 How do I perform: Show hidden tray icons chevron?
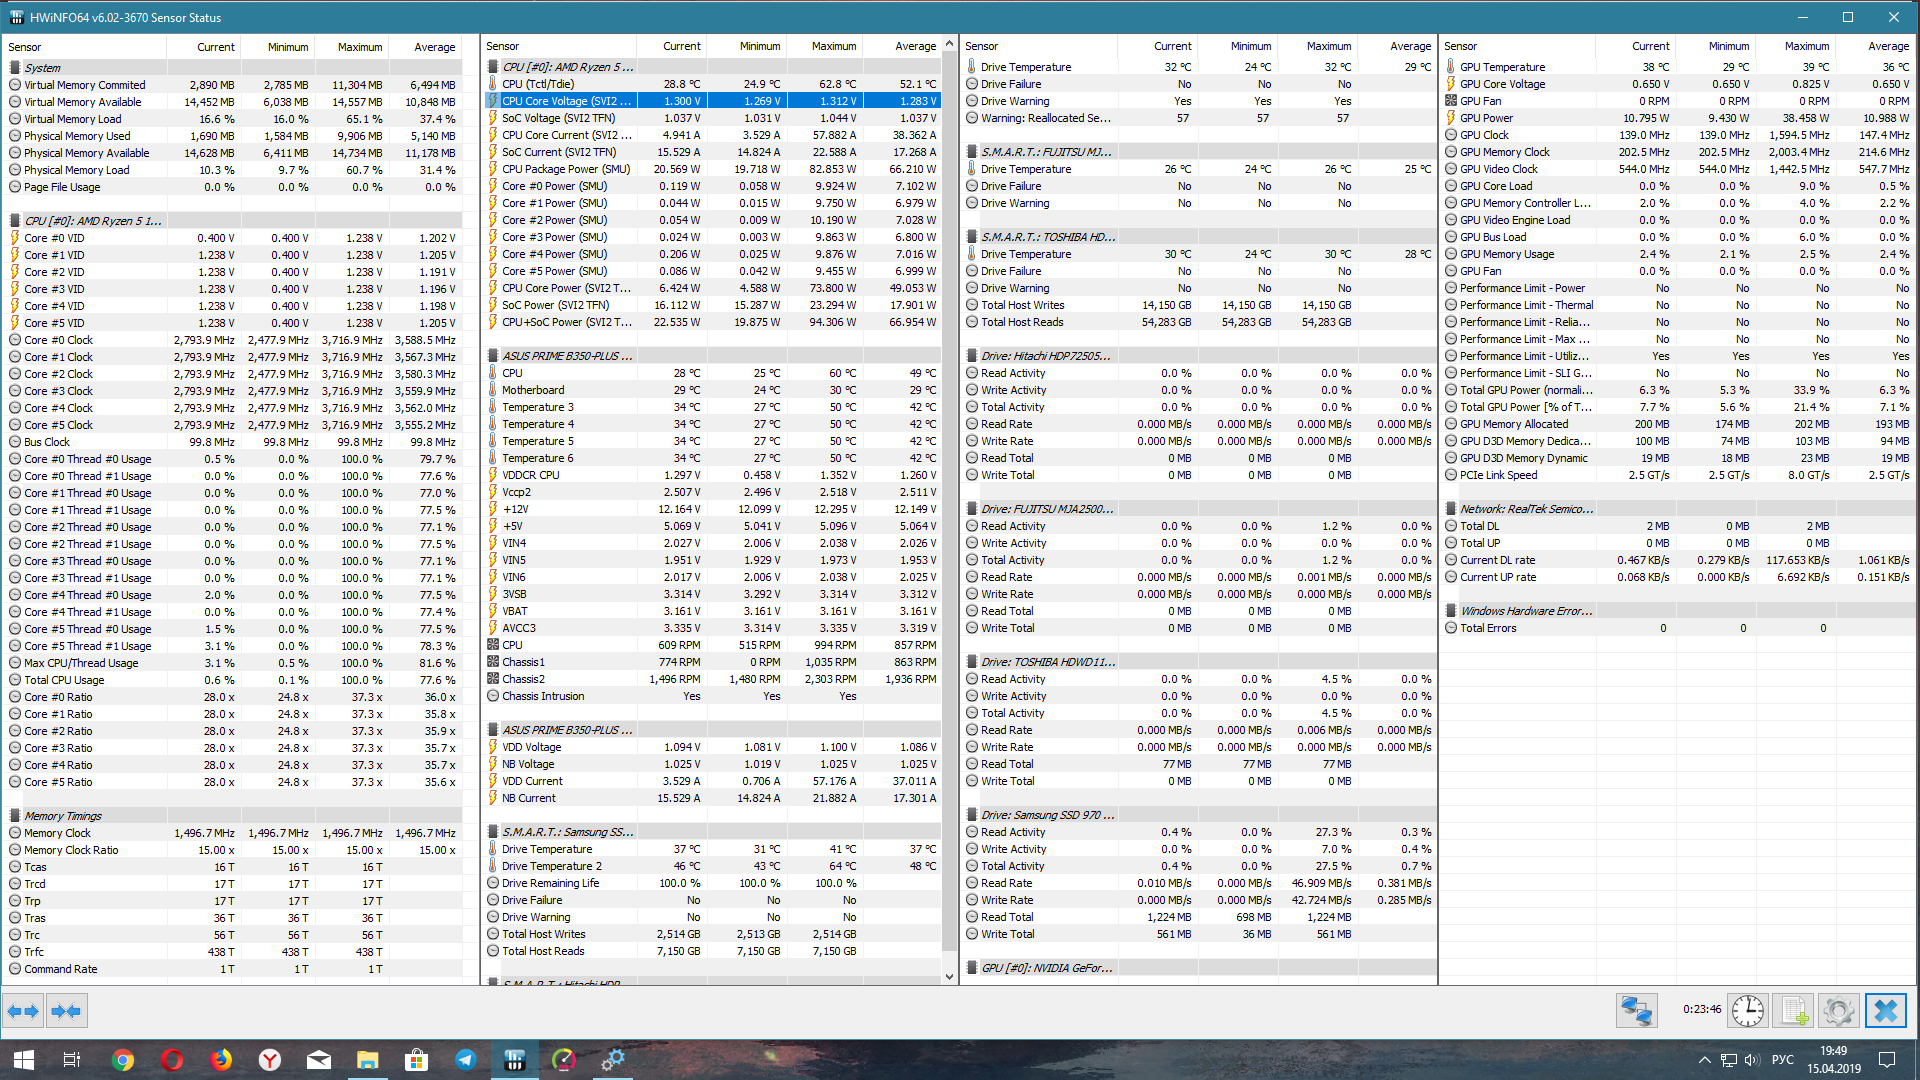[1704, 1060]
